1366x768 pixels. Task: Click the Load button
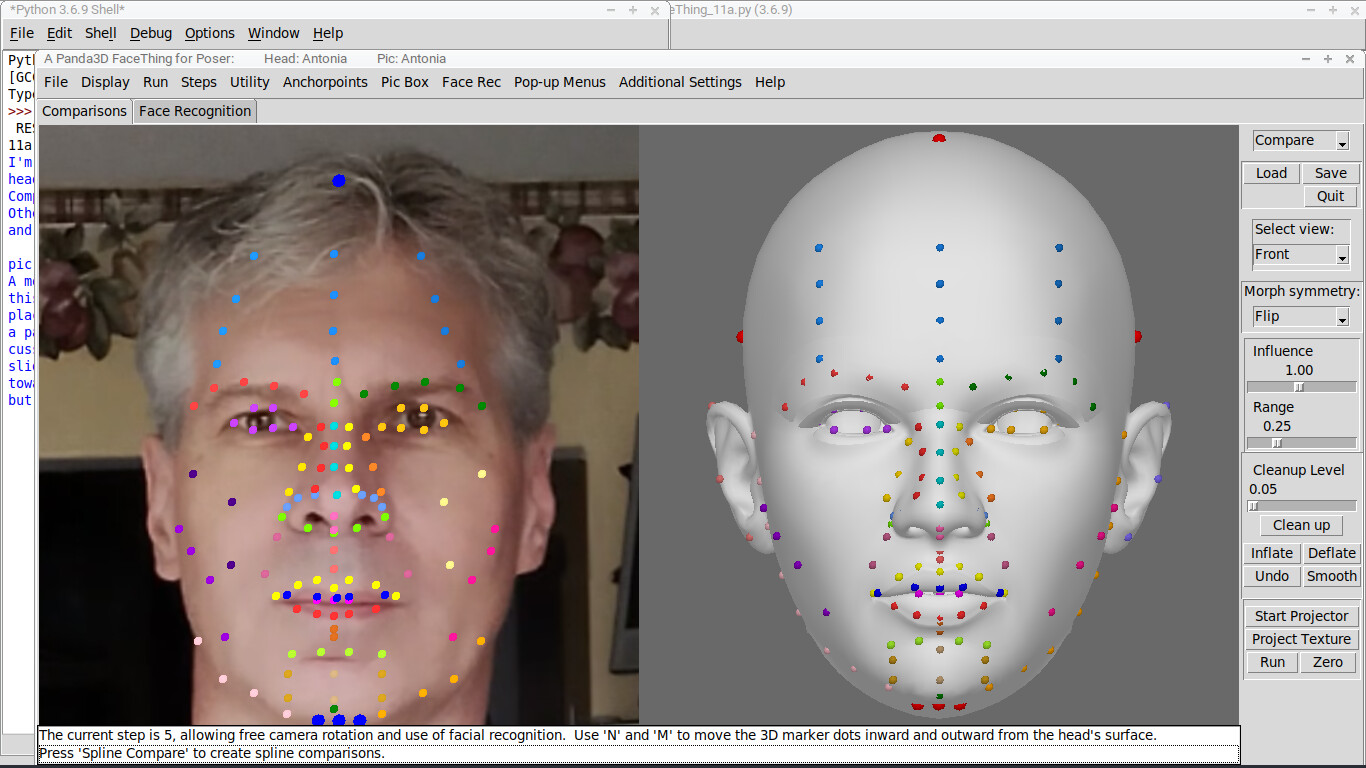(x=1271, y=173)
